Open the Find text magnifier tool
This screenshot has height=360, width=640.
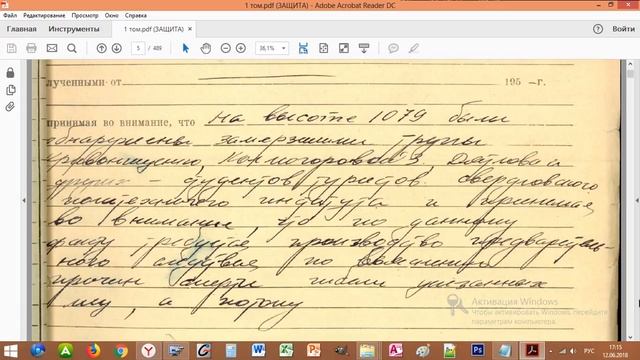pos(72,48)
